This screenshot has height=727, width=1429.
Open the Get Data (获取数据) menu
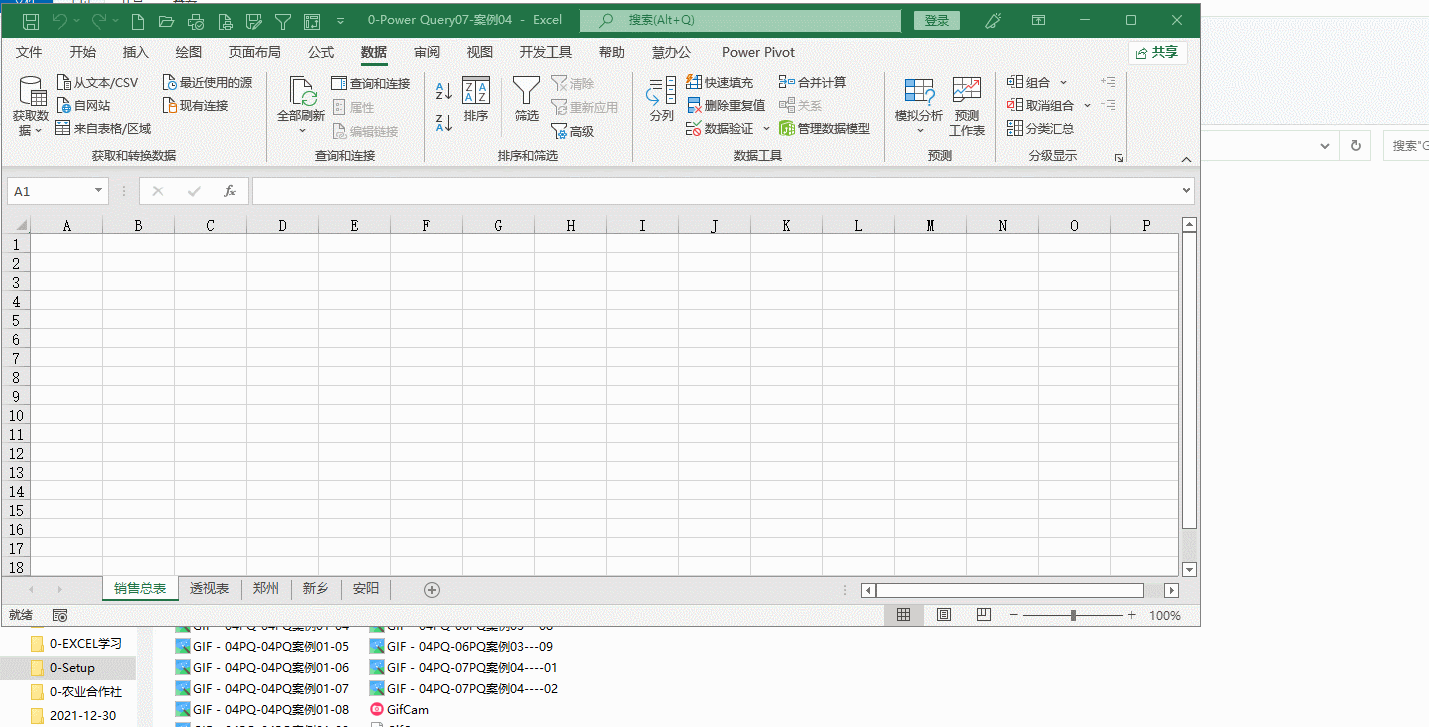31,107
